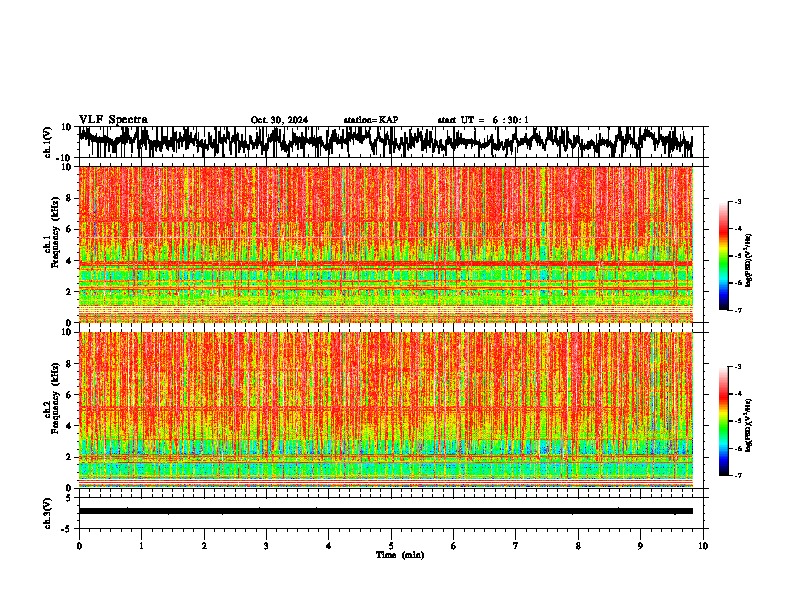Select the "start UT = 6 :30: 1" label
Image resolution: width=792 pixels, height=612 pixels.
pos(483,120)
